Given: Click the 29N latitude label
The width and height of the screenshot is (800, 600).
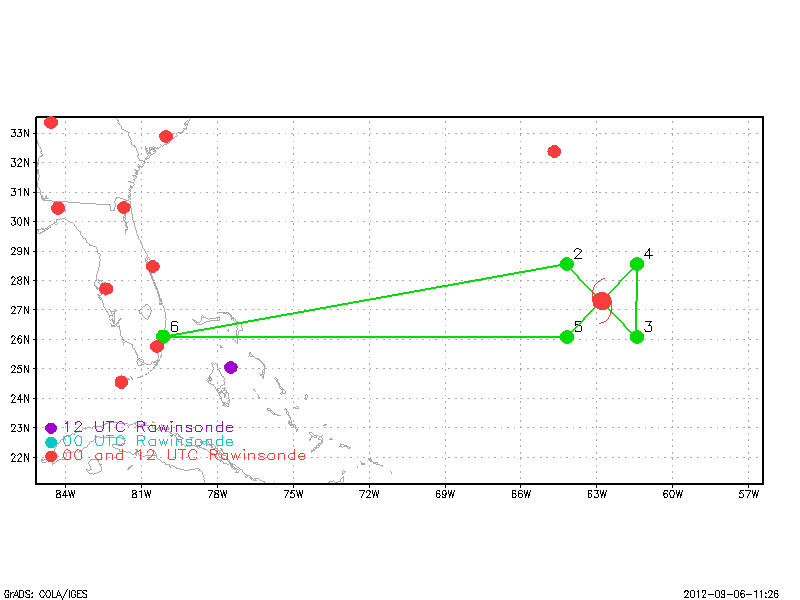Looking at the screenshot, I should tap(20, 251).
